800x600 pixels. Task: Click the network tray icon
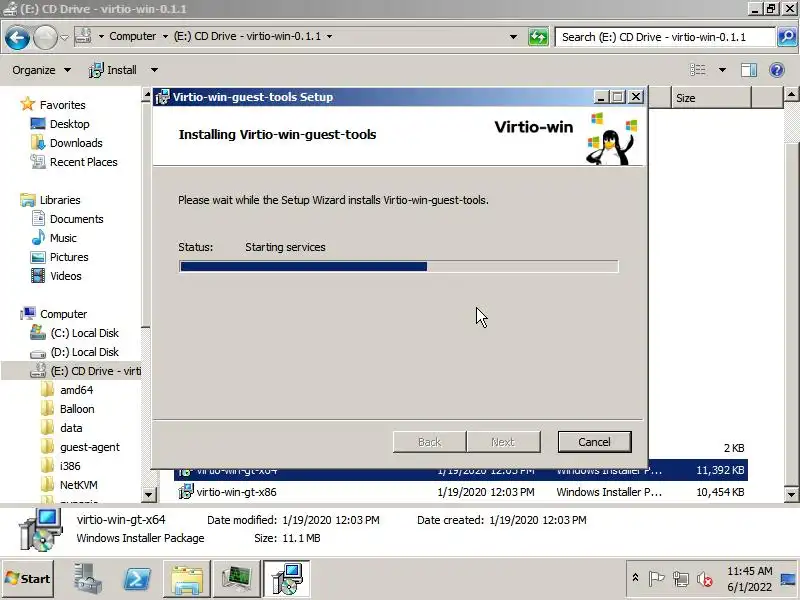680,579
